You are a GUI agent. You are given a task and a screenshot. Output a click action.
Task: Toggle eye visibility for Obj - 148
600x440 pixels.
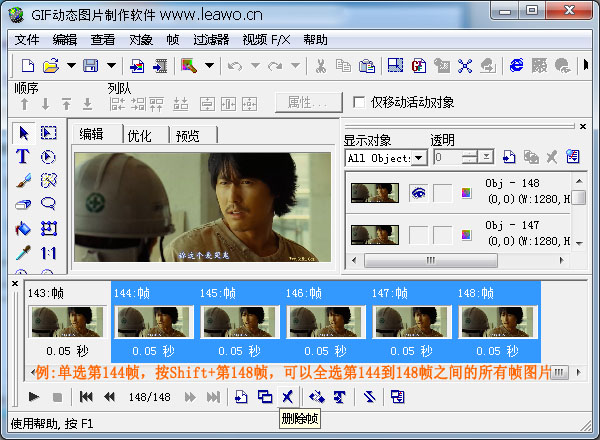point(419,193)
